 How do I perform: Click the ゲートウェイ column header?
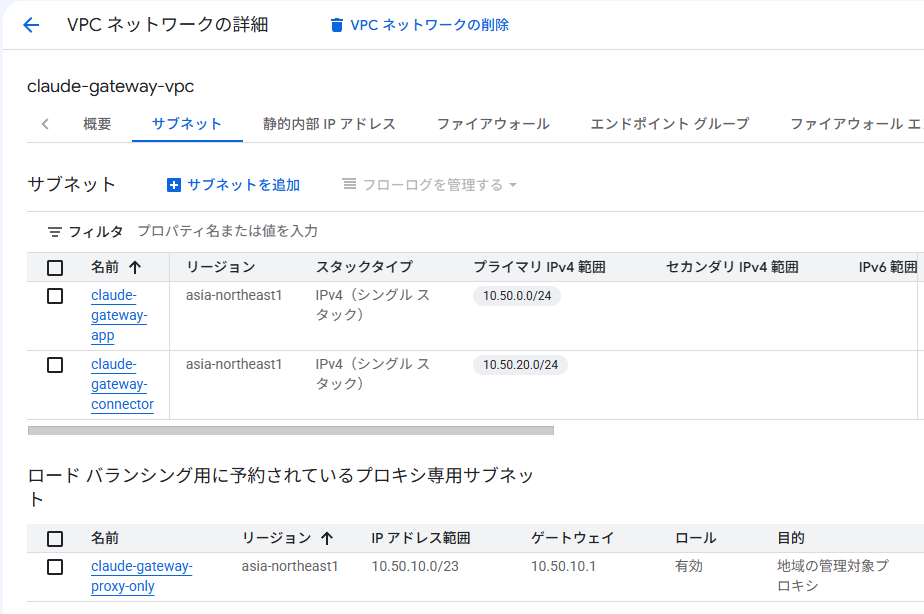coord(572,538)
